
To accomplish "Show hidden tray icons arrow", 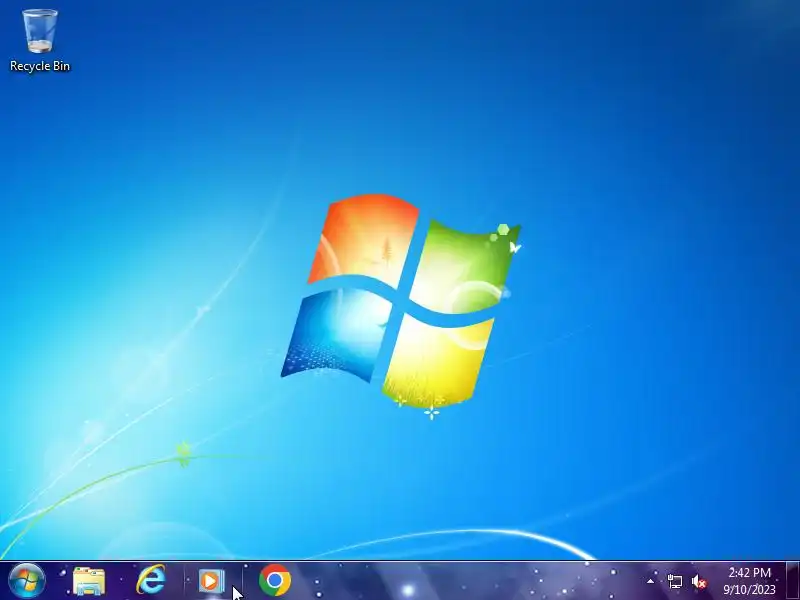I will tap(651, 581).
